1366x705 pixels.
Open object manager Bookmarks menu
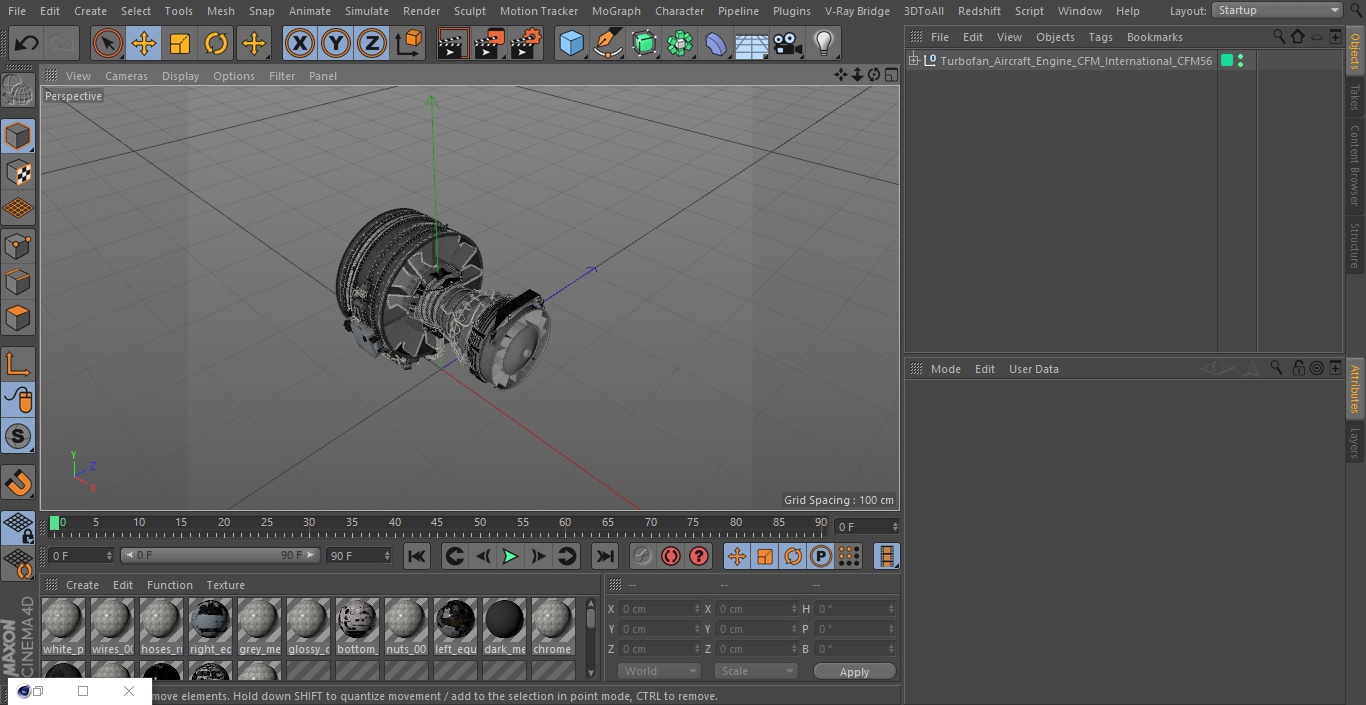tap(1154, 37)
